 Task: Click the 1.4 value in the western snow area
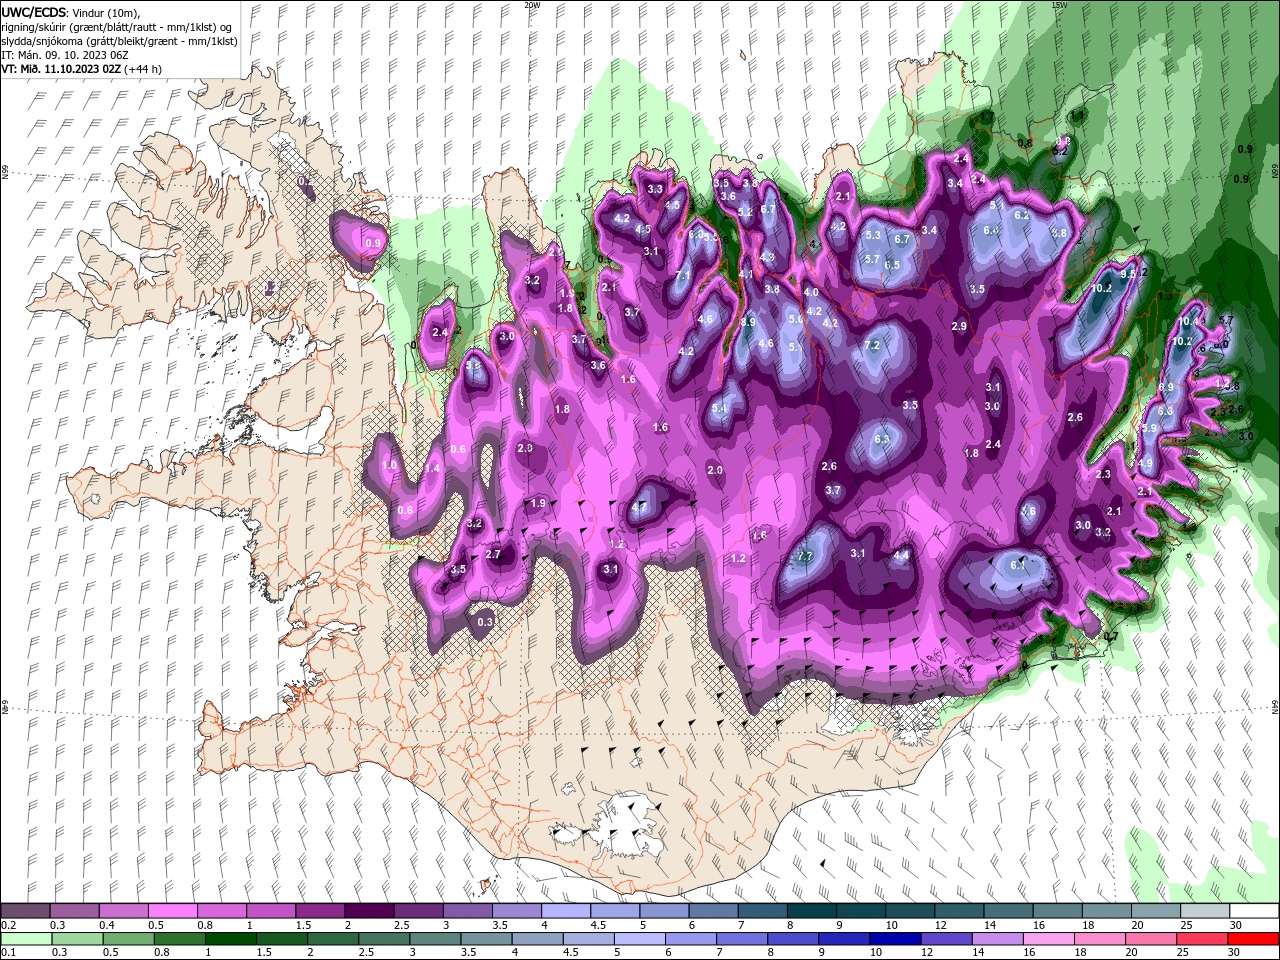point(432,468)
